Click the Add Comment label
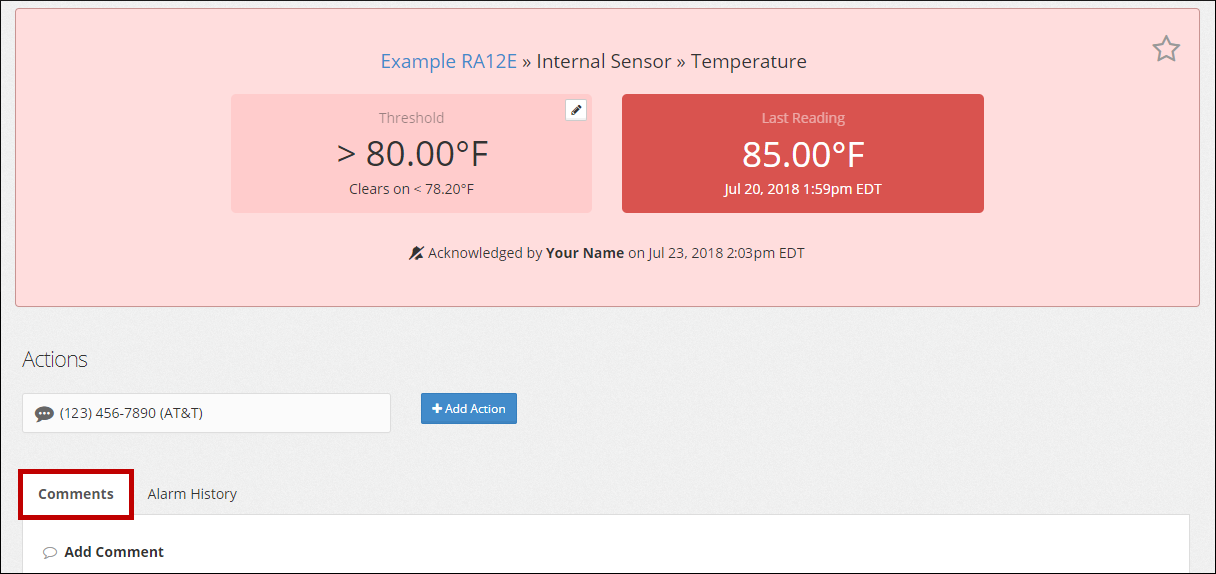This screenshot has width=1216, height=574. click(x=114, y=552)
